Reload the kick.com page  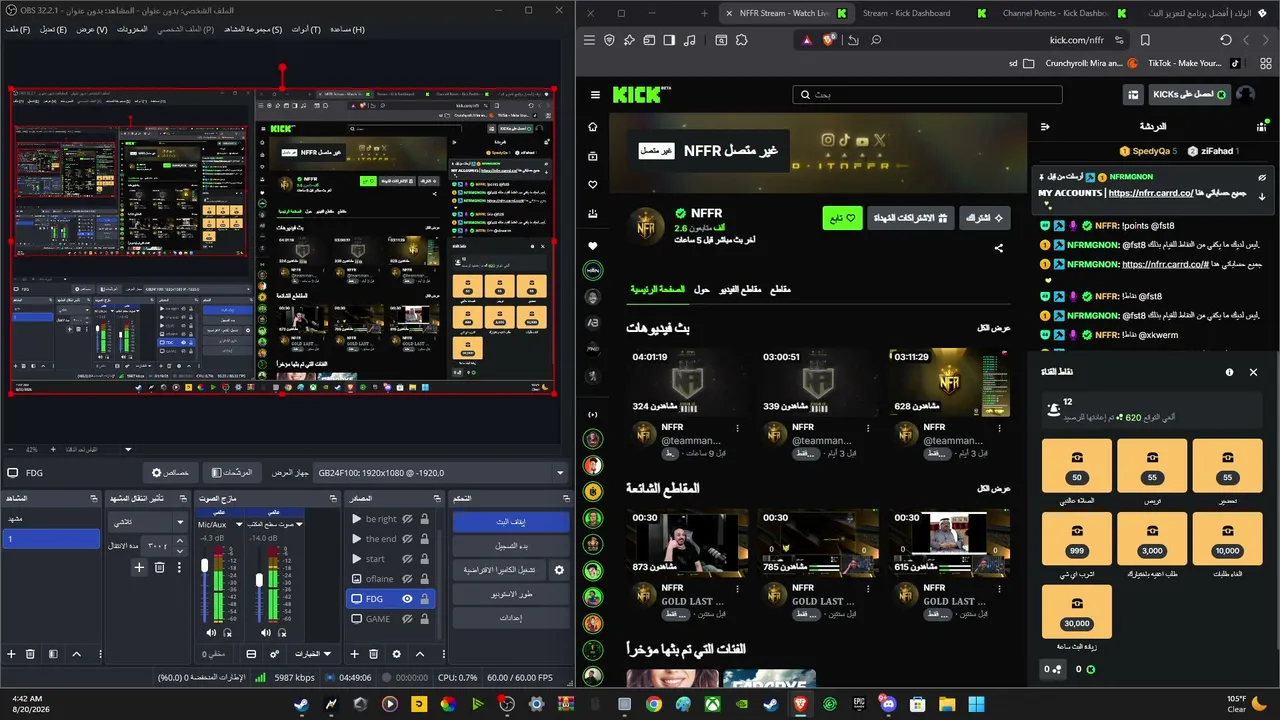(x=1226, y=40)
